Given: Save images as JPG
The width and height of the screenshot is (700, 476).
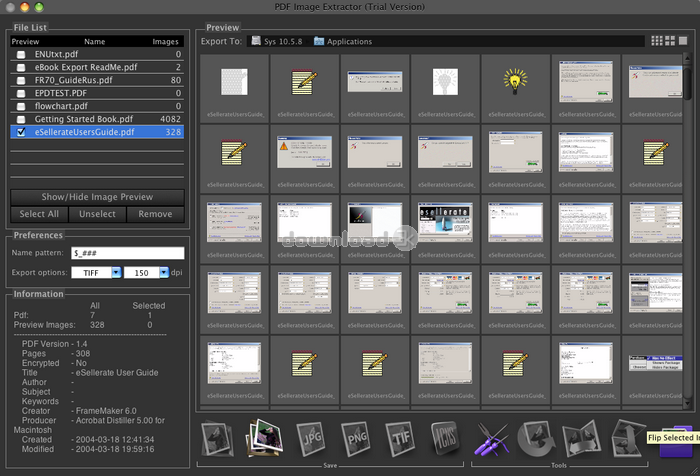Looking at the screenshot, I should coord(311,439).
